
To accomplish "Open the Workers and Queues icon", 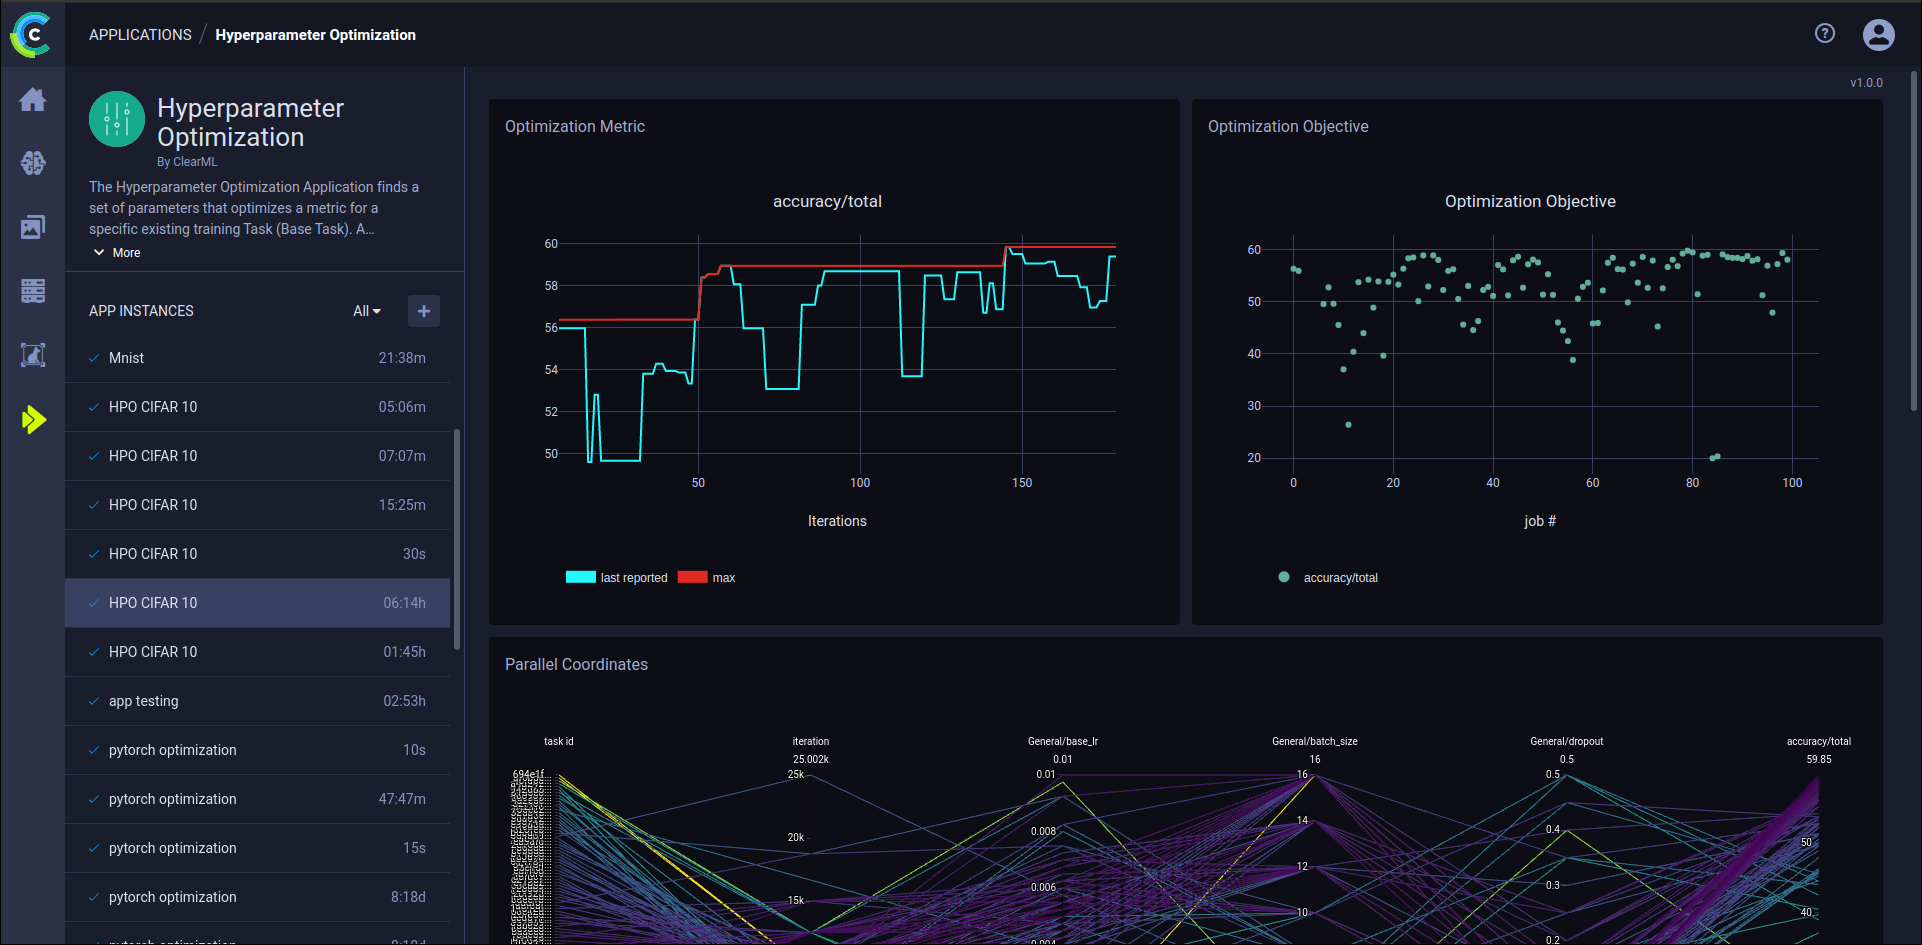I will point(33,291).
